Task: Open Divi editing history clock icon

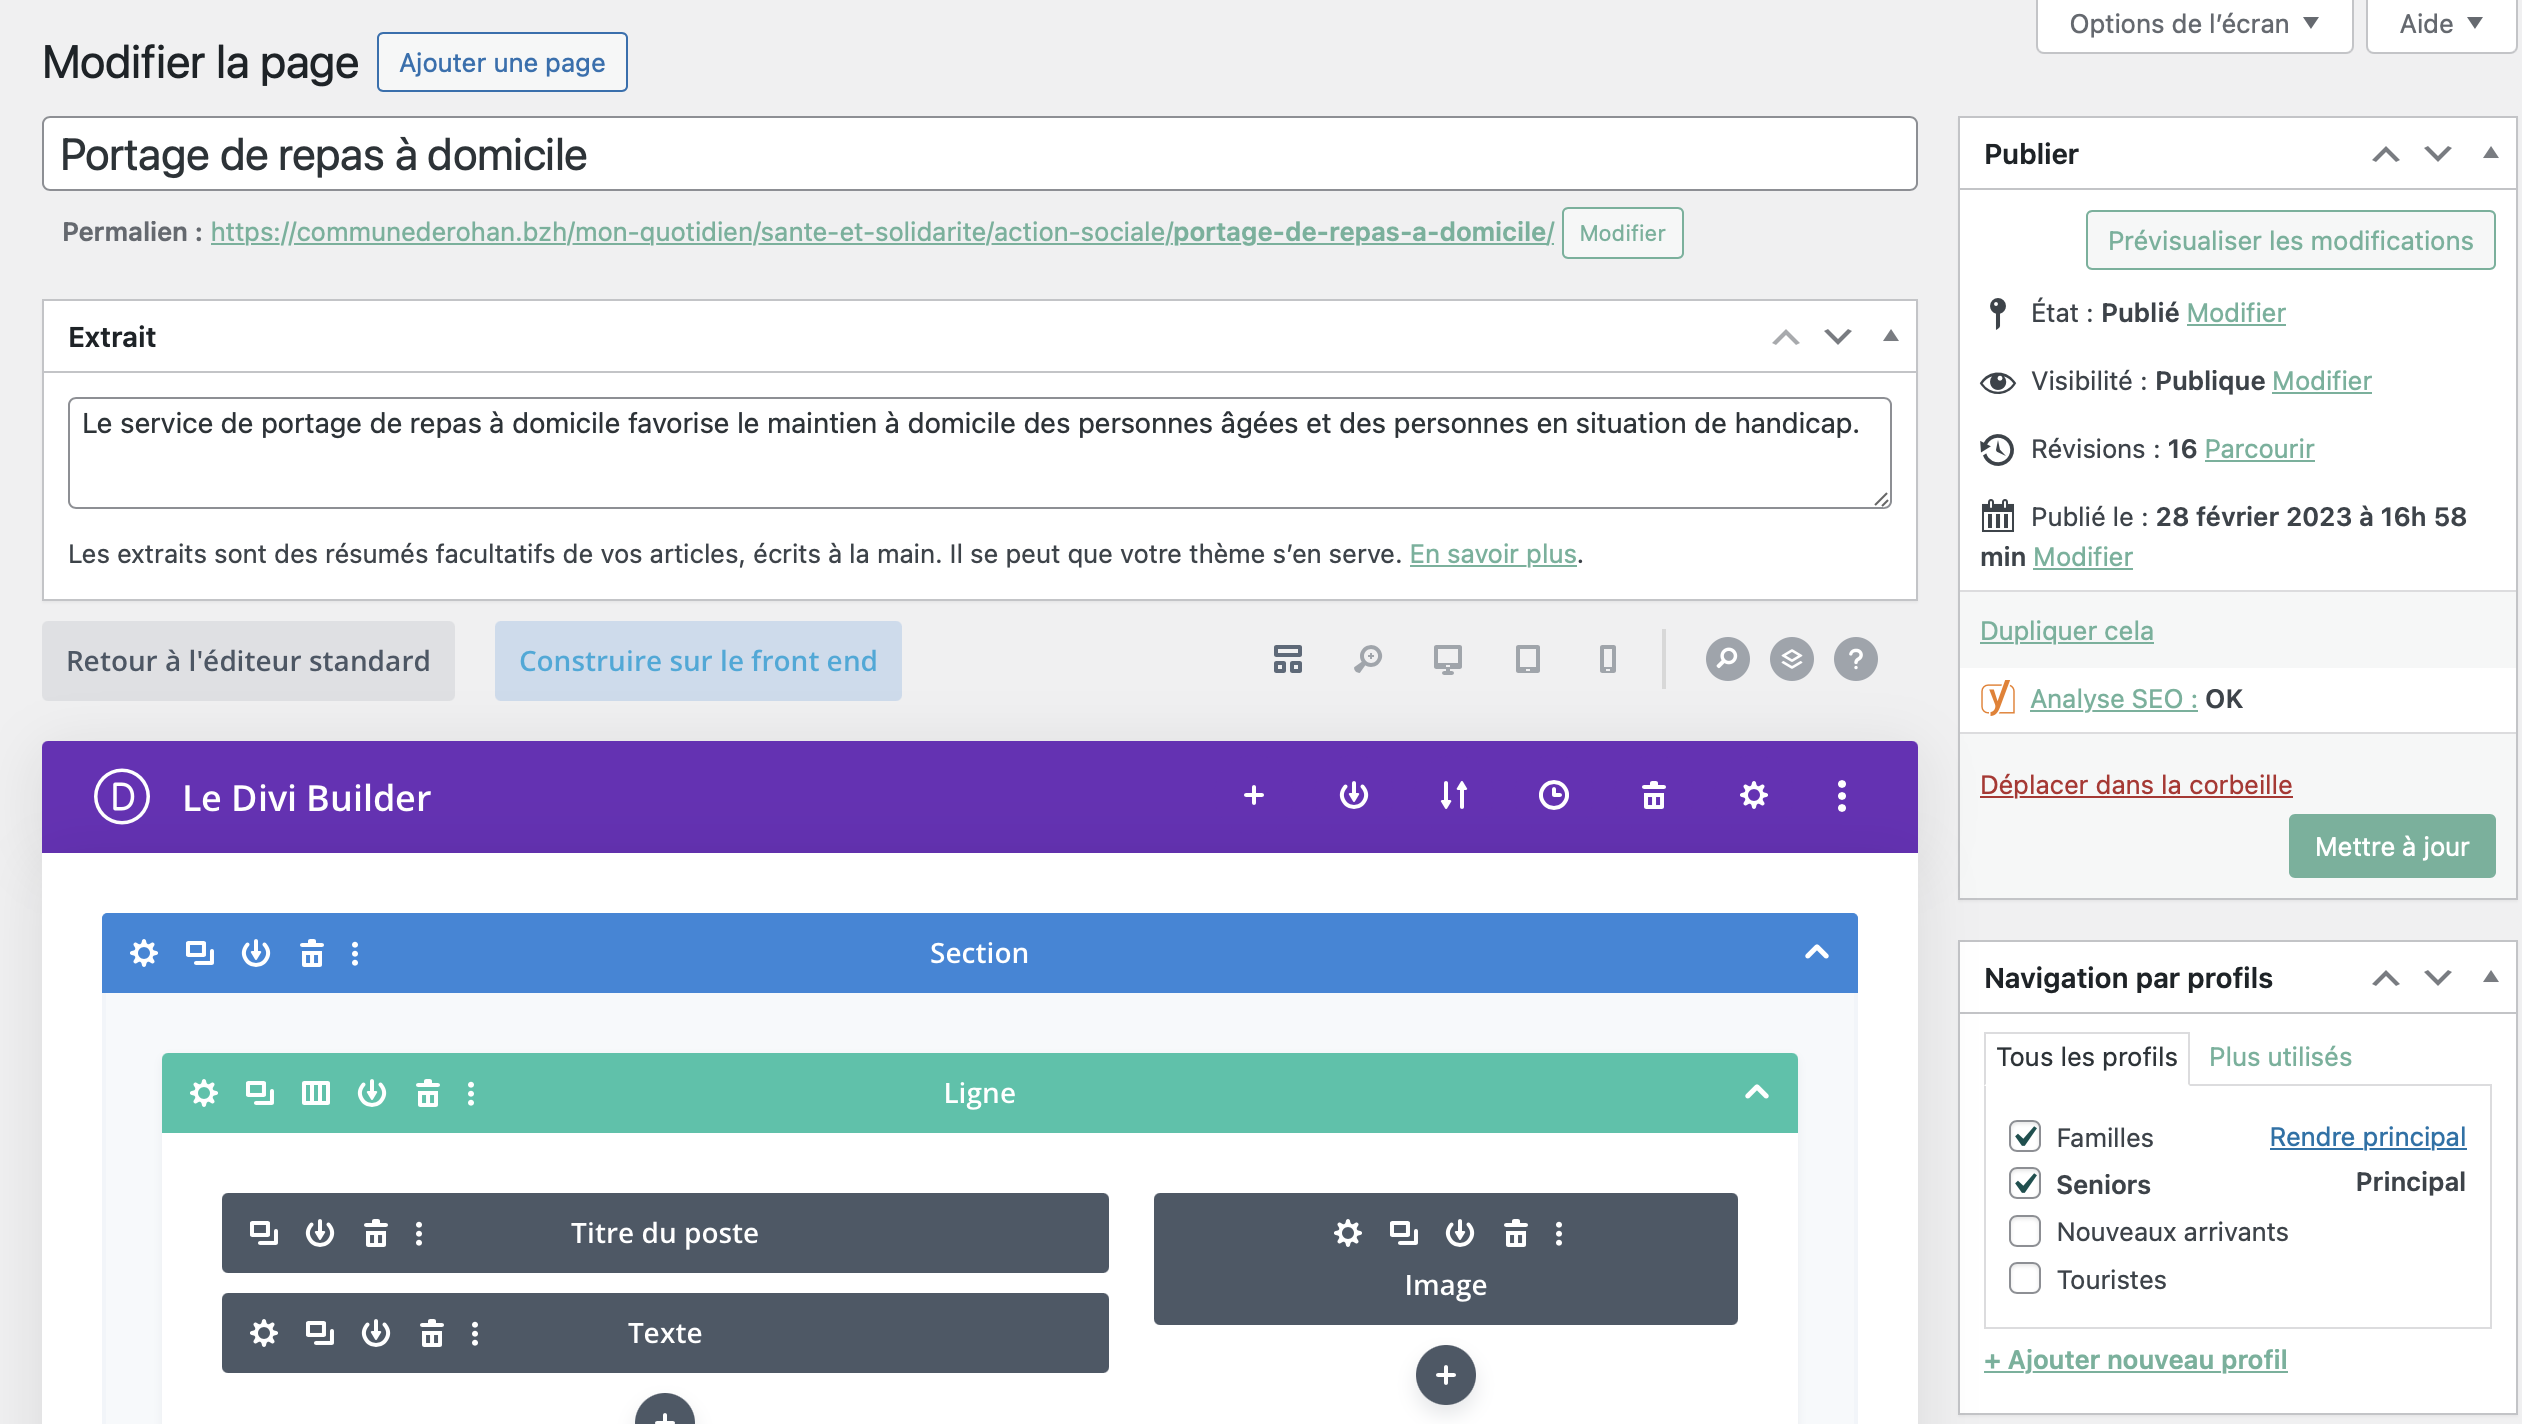Action: (x=1553, y=796)
